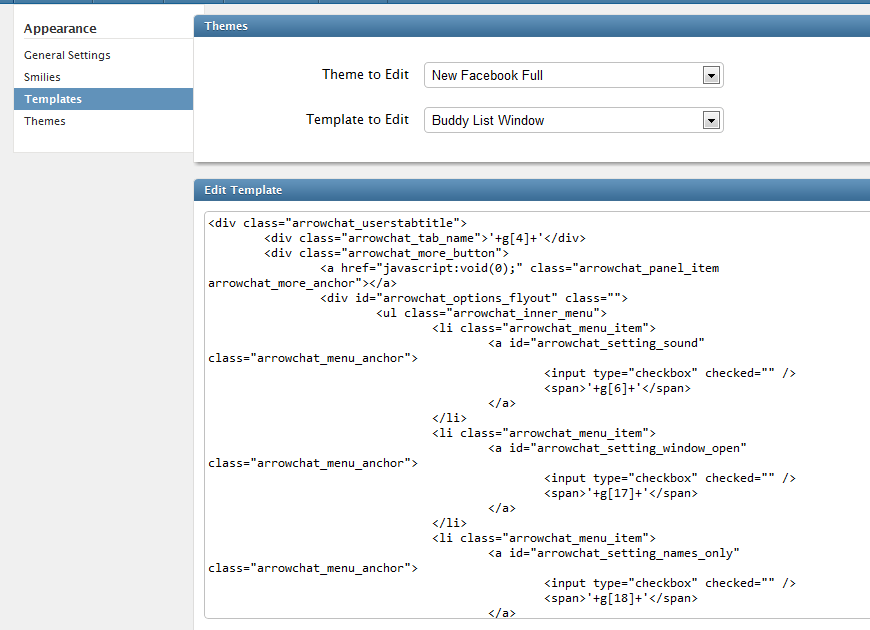Select the Templates sidebar item
Viewport: 870px width, 630px height.
[x=53, y=99]
